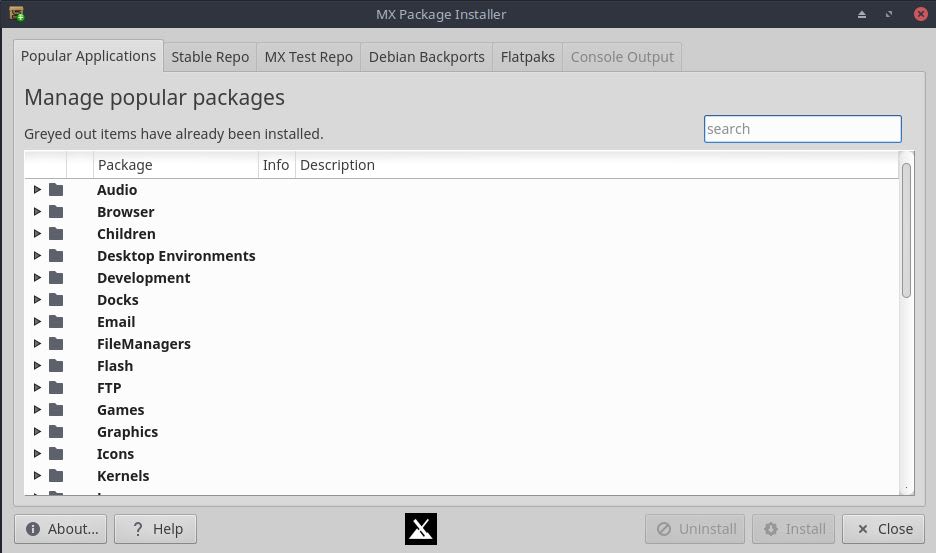Switch to the Debian Backports tab
This screenshot has height=553, width=936.
[x=426, y=57]
